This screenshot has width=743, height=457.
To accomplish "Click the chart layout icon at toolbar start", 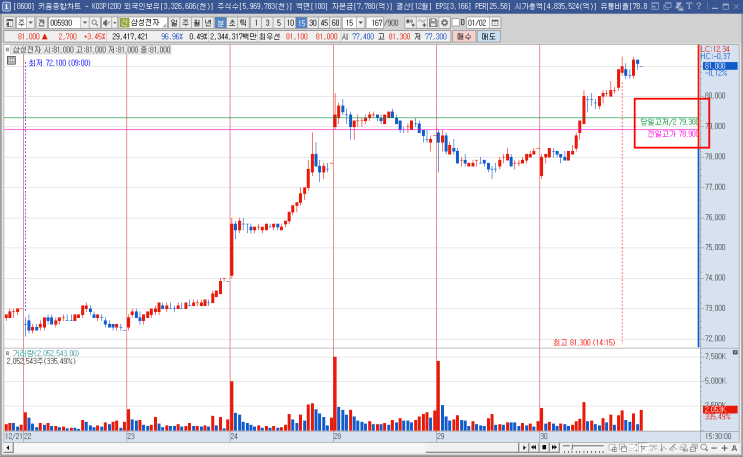I will 9,23.
